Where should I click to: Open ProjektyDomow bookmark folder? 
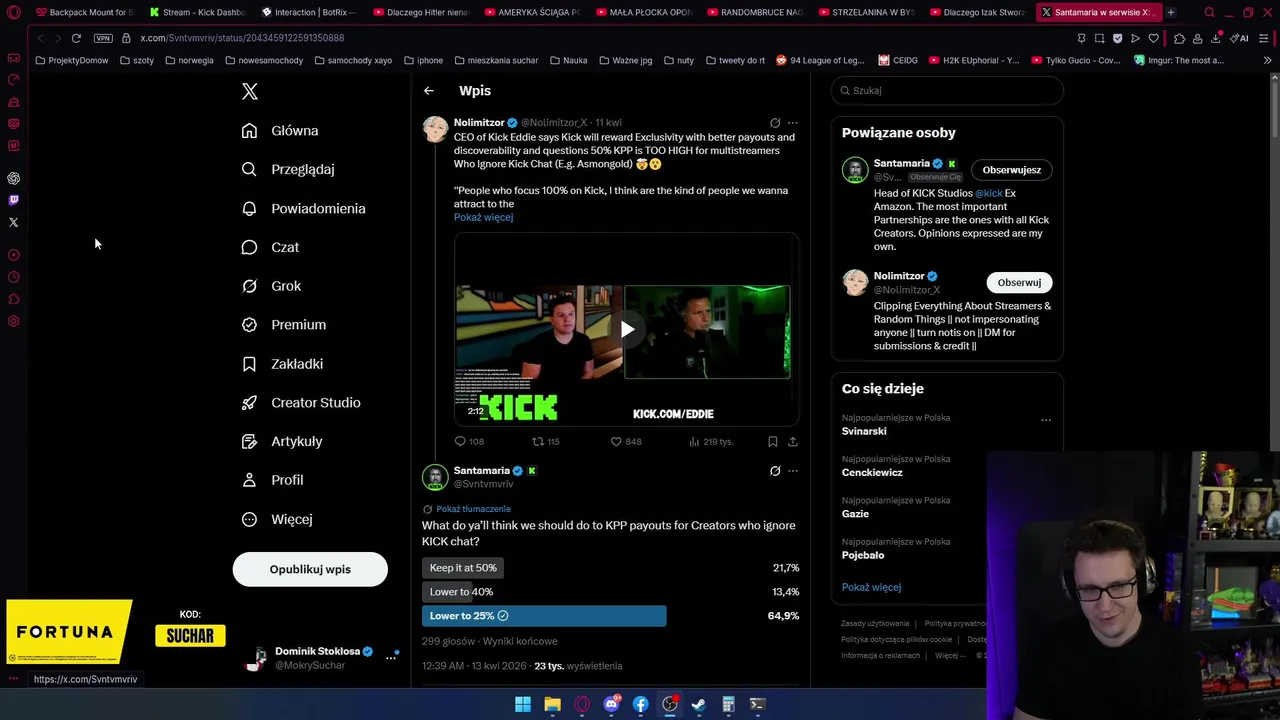(x=71, y=60)
